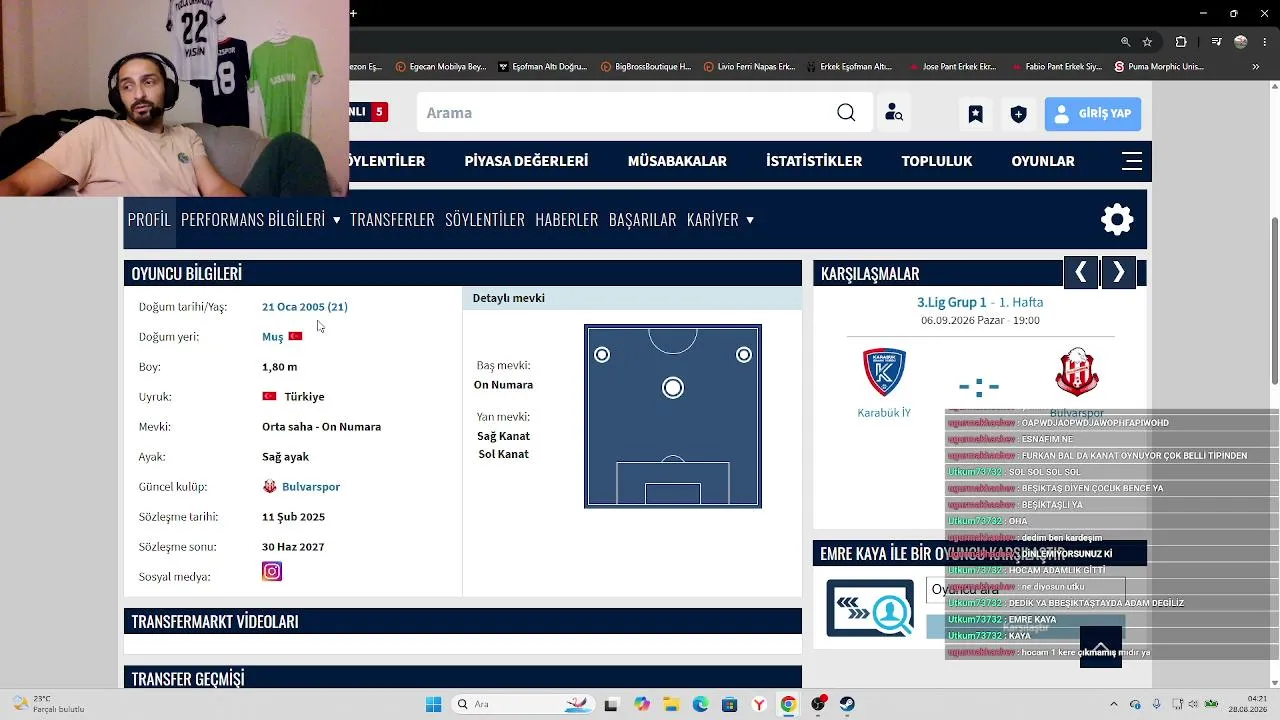1280x720 pixels.
Task: Open Chrome profile avatar
Action: tap(1241, 42)
